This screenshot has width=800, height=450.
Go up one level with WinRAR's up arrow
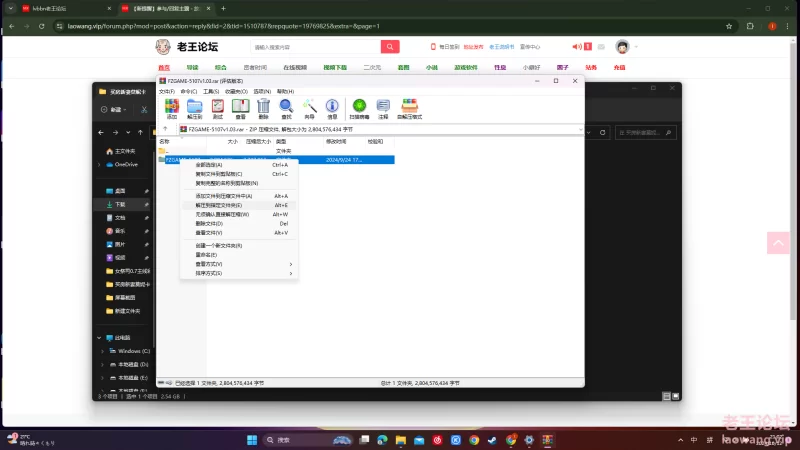click(165, 129)
